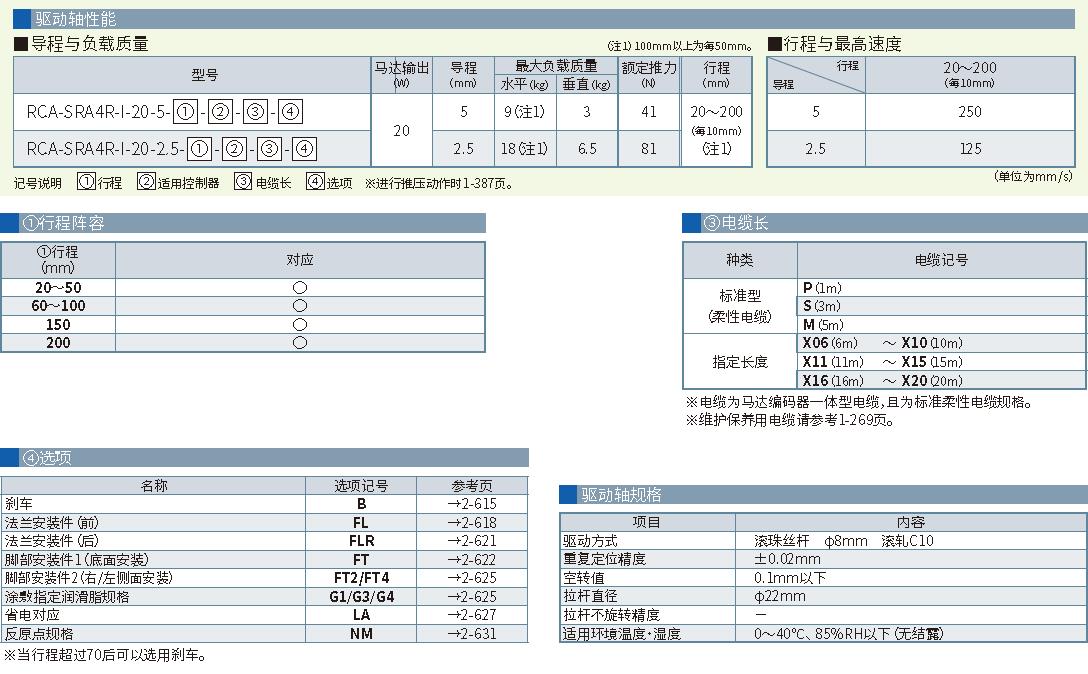The image size is (1088, 674).
Task: Click the brake note about stroke over 70
Action: [105, 655]
